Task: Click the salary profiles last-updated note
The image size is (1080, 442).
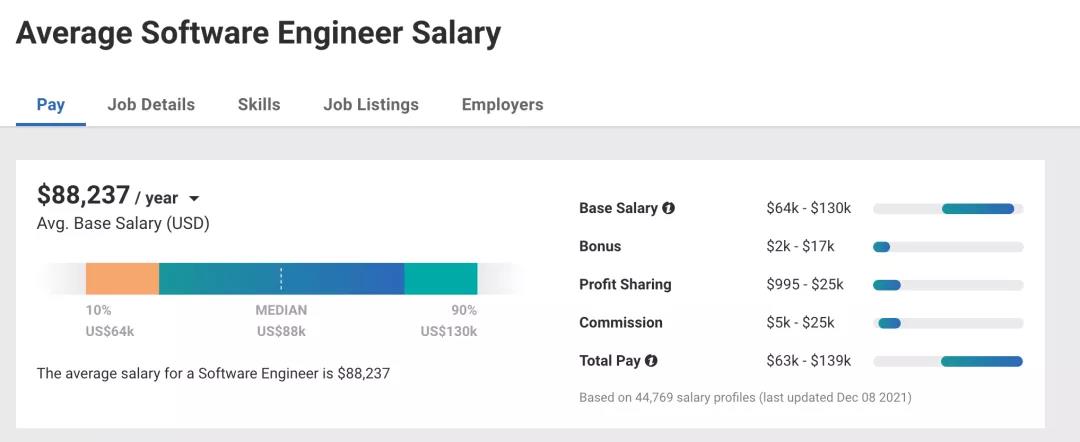Action: (745, 397)
